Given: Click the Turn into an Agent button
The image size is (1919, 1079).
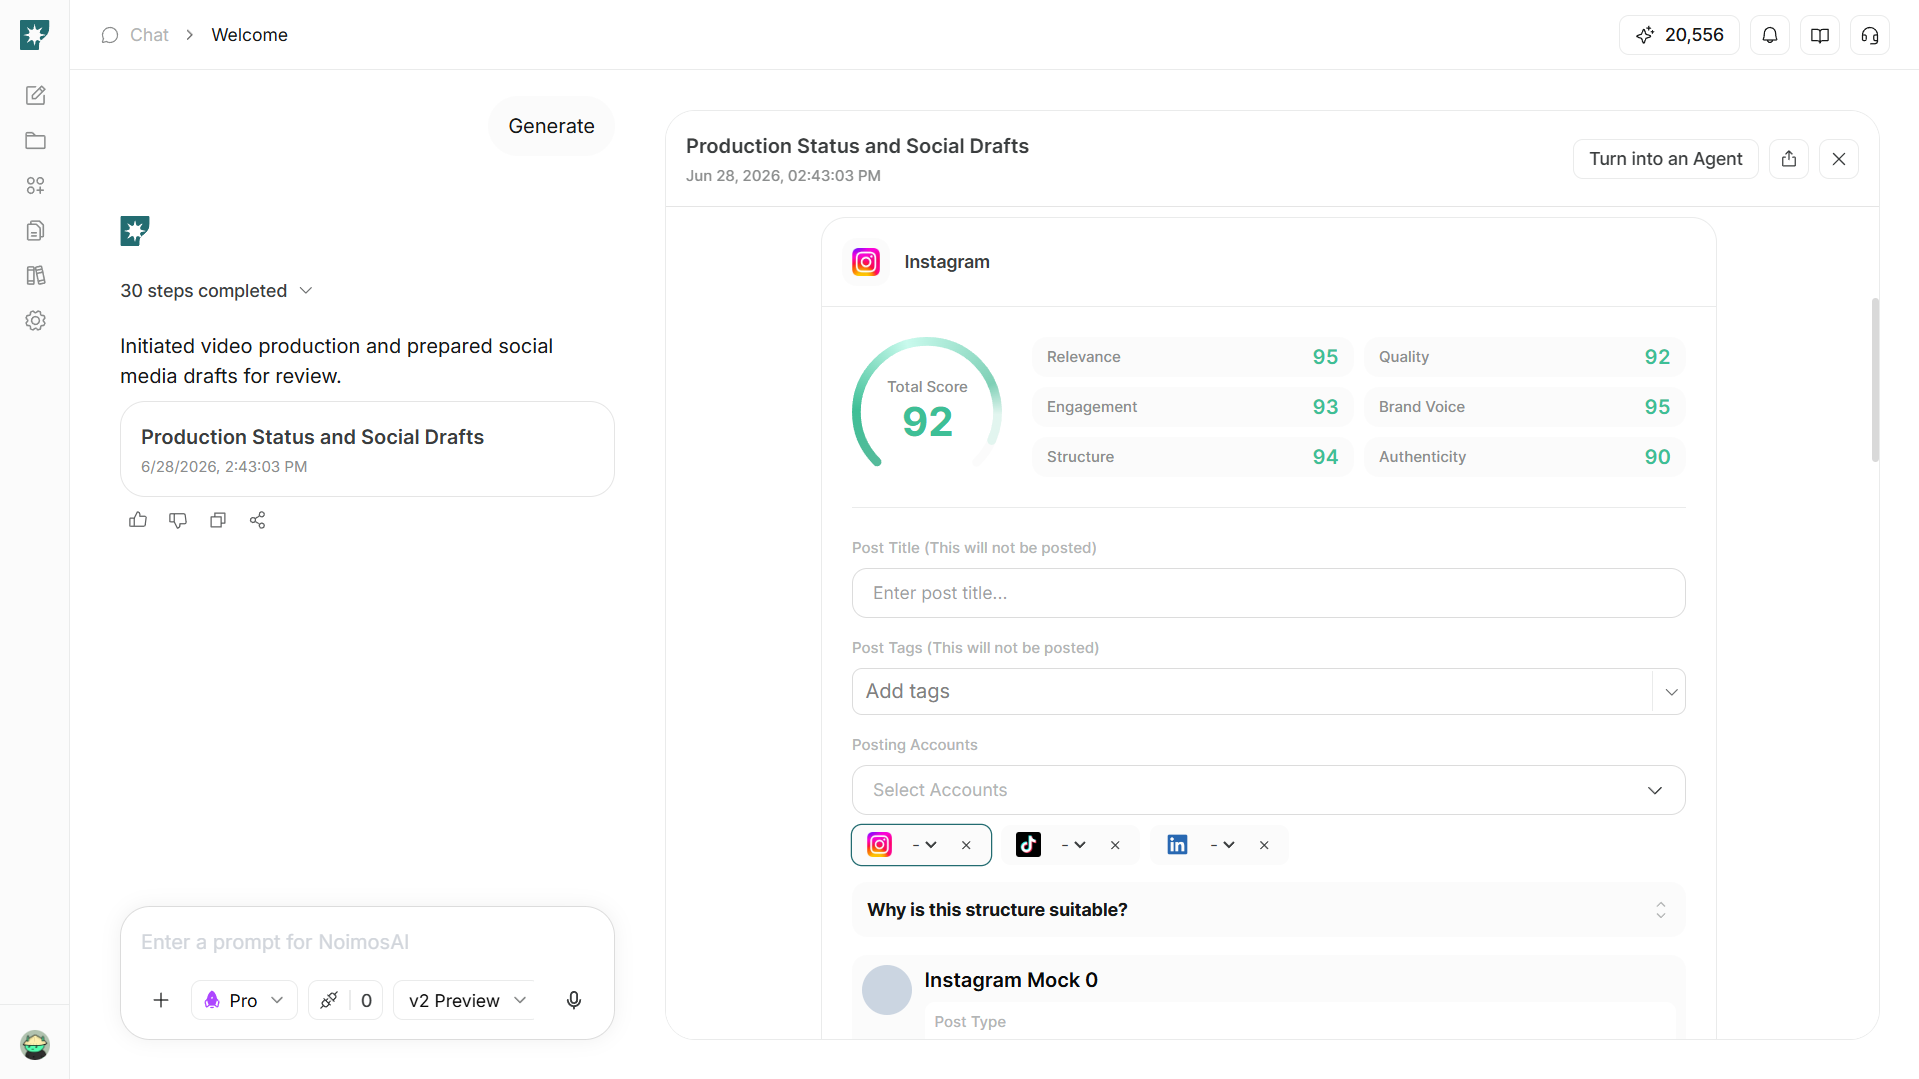Looking at the screenshot, I should coord(1665,159).
